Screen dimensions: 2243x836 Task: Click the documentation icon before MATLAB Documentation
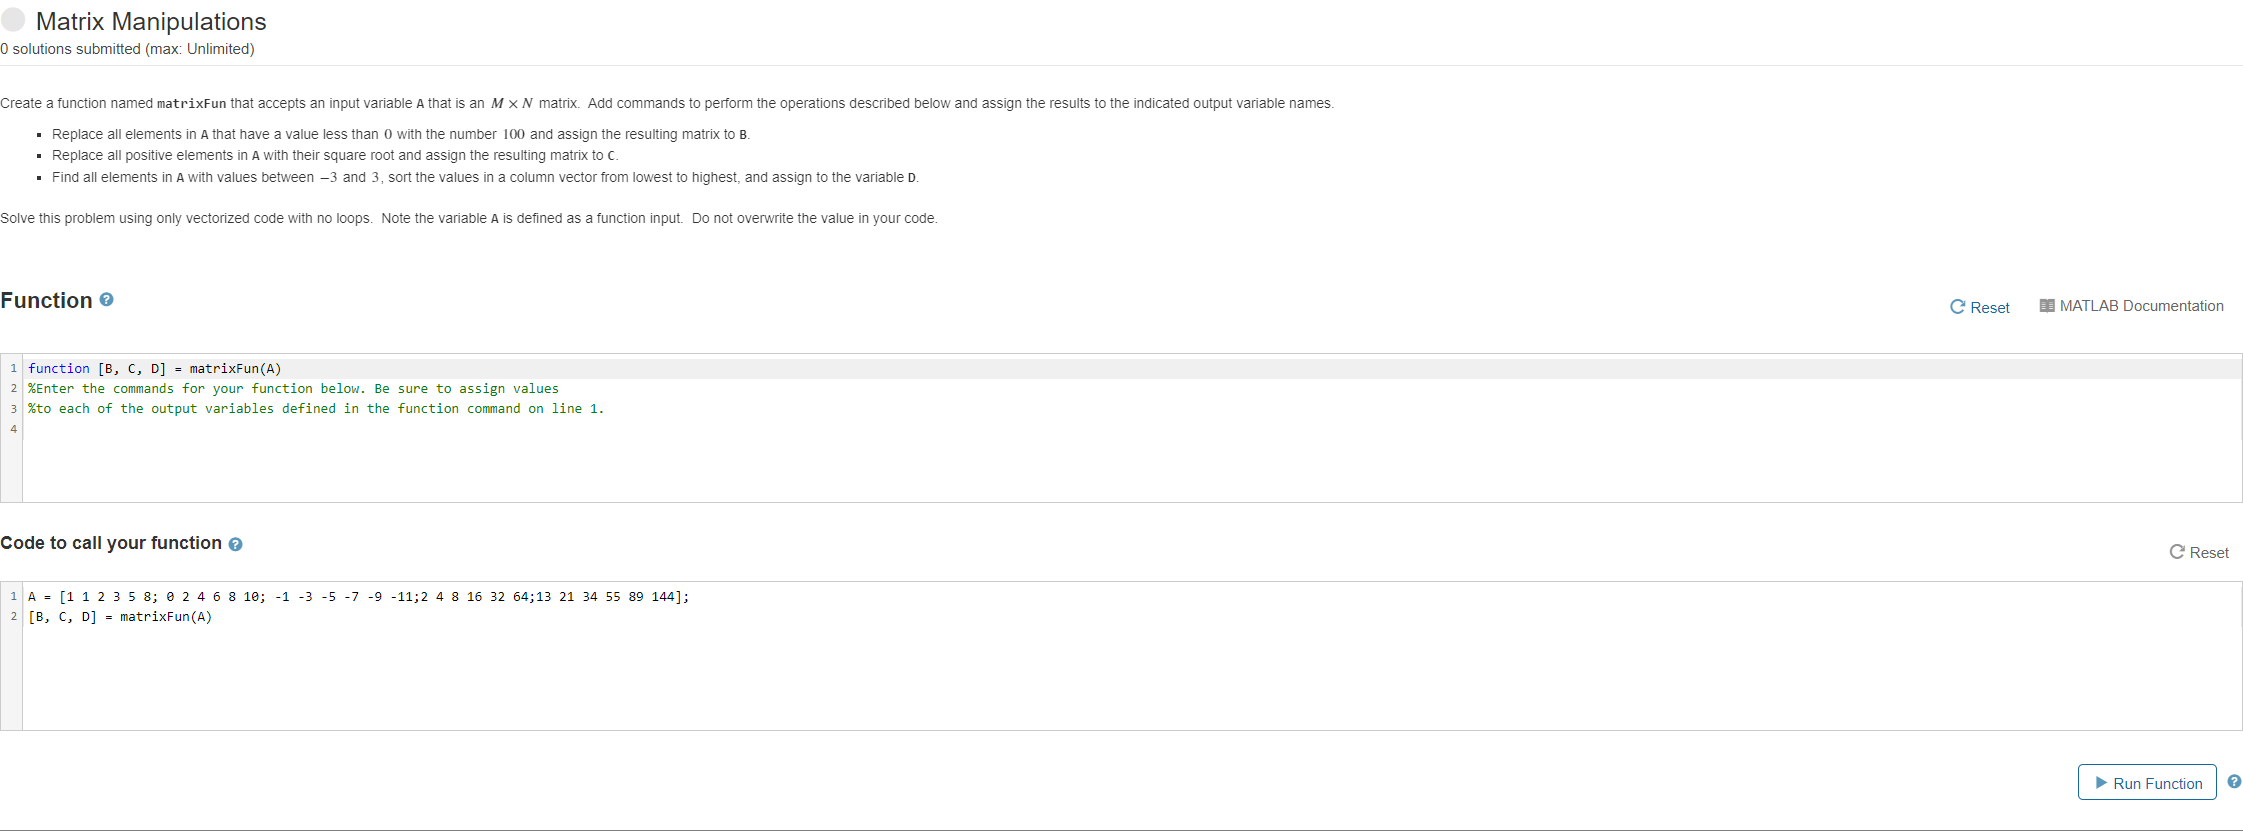(x=2047, y=306)
